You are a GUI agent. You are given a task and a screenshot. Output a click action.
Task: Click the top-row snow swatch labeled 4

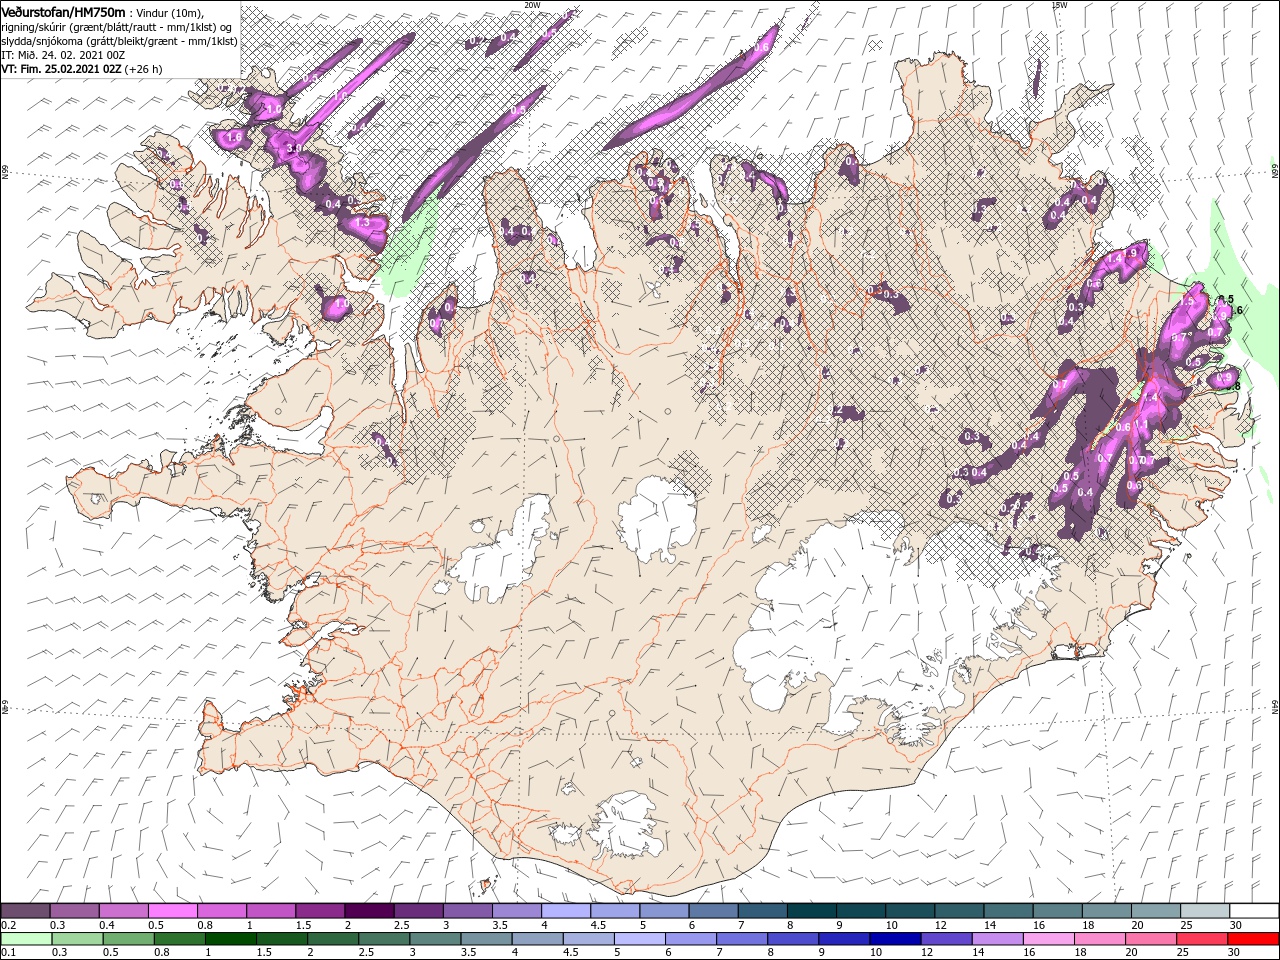(566, 911)
